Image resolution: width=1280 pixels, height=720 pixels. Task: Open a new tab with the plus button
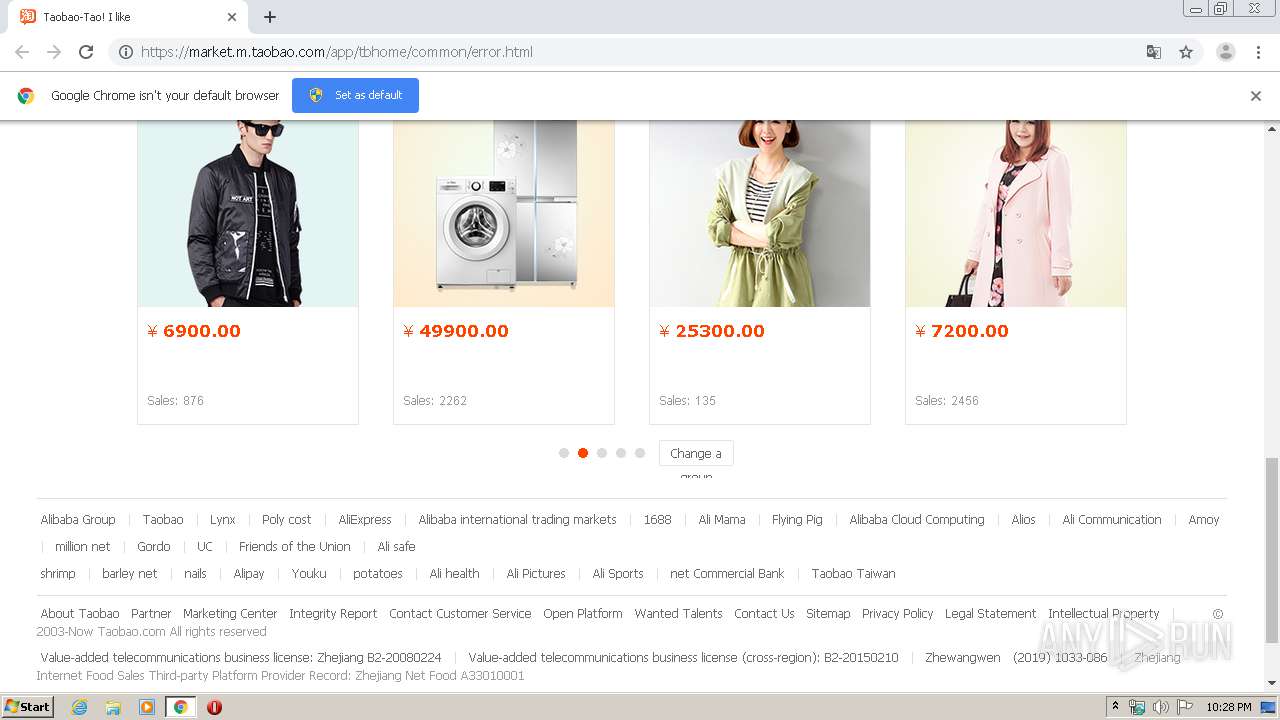point(270,17)
